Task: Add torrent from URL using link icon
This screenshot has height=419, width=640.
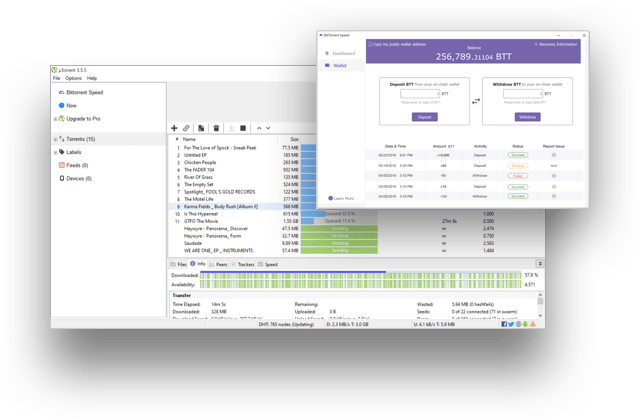Action: 186,128
